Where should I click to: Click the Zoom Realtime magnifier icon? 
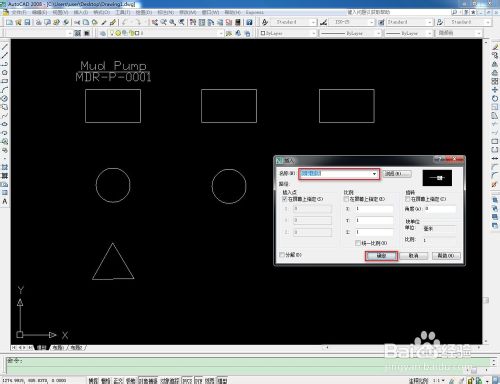pyautogui.click(x=163, y=22)
